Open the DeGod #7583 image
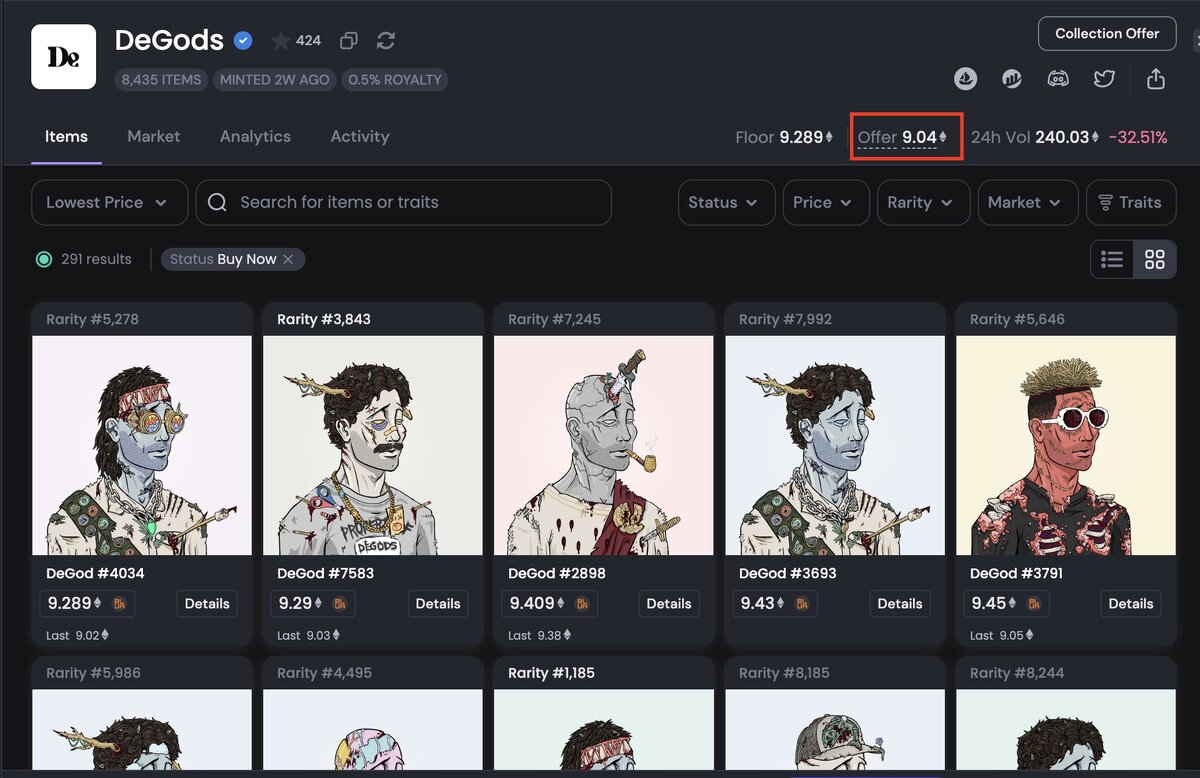The image size is (1200, 778). (373, 445)
